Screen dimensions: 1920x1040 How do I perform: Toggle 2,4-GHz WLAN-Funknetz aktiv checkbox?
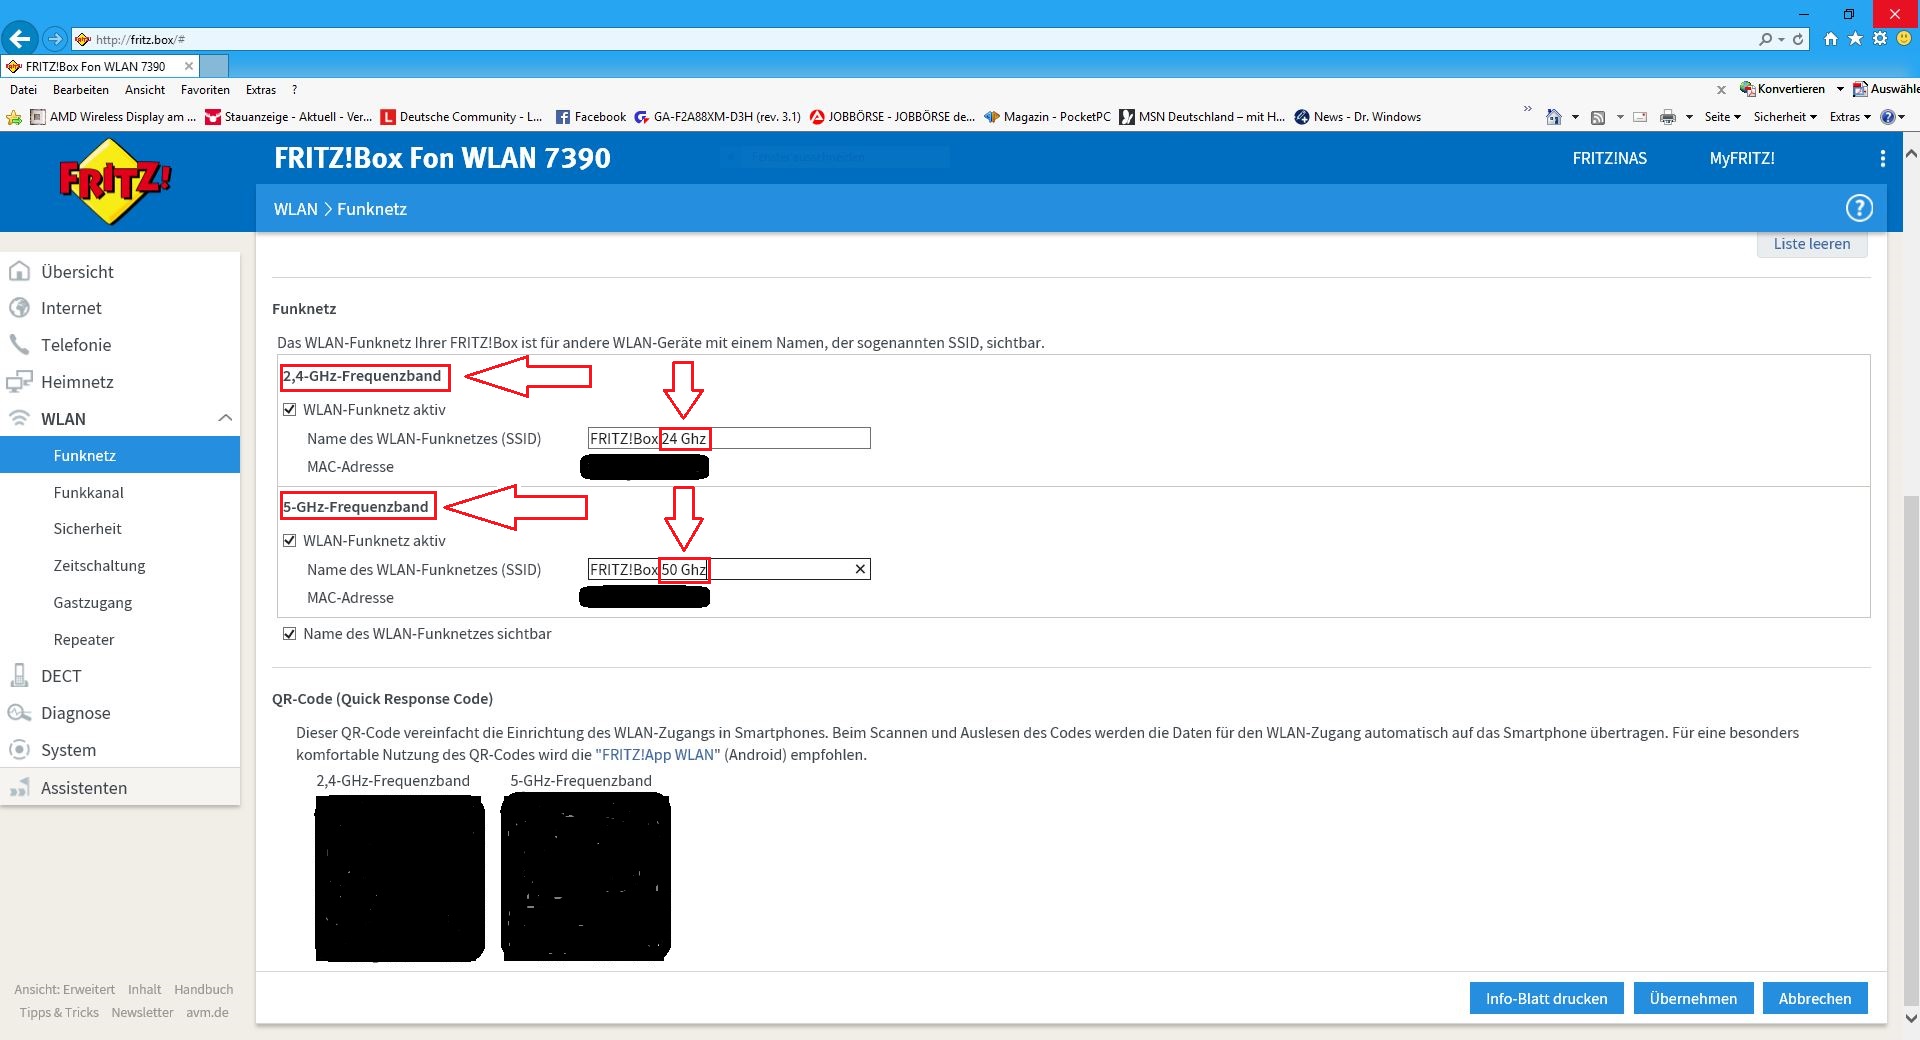[290, 409]
